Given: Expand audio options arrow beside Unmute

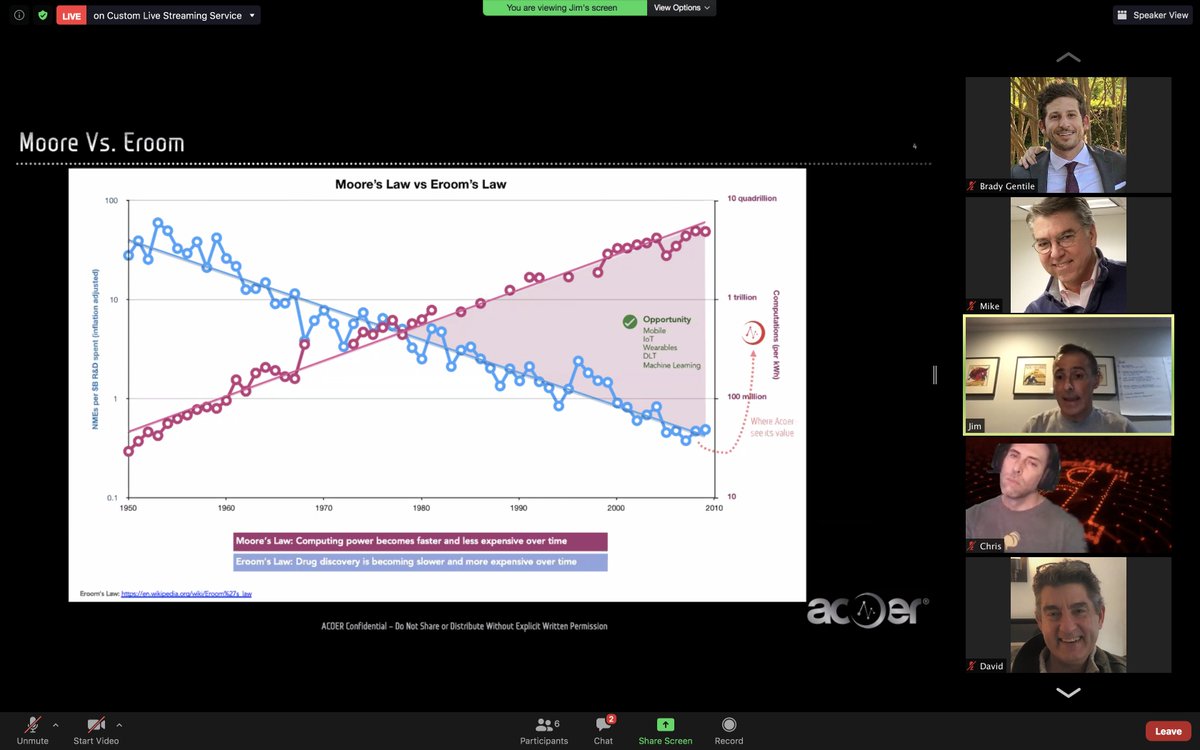Looking at the screenshot, I should coord(55,725).
